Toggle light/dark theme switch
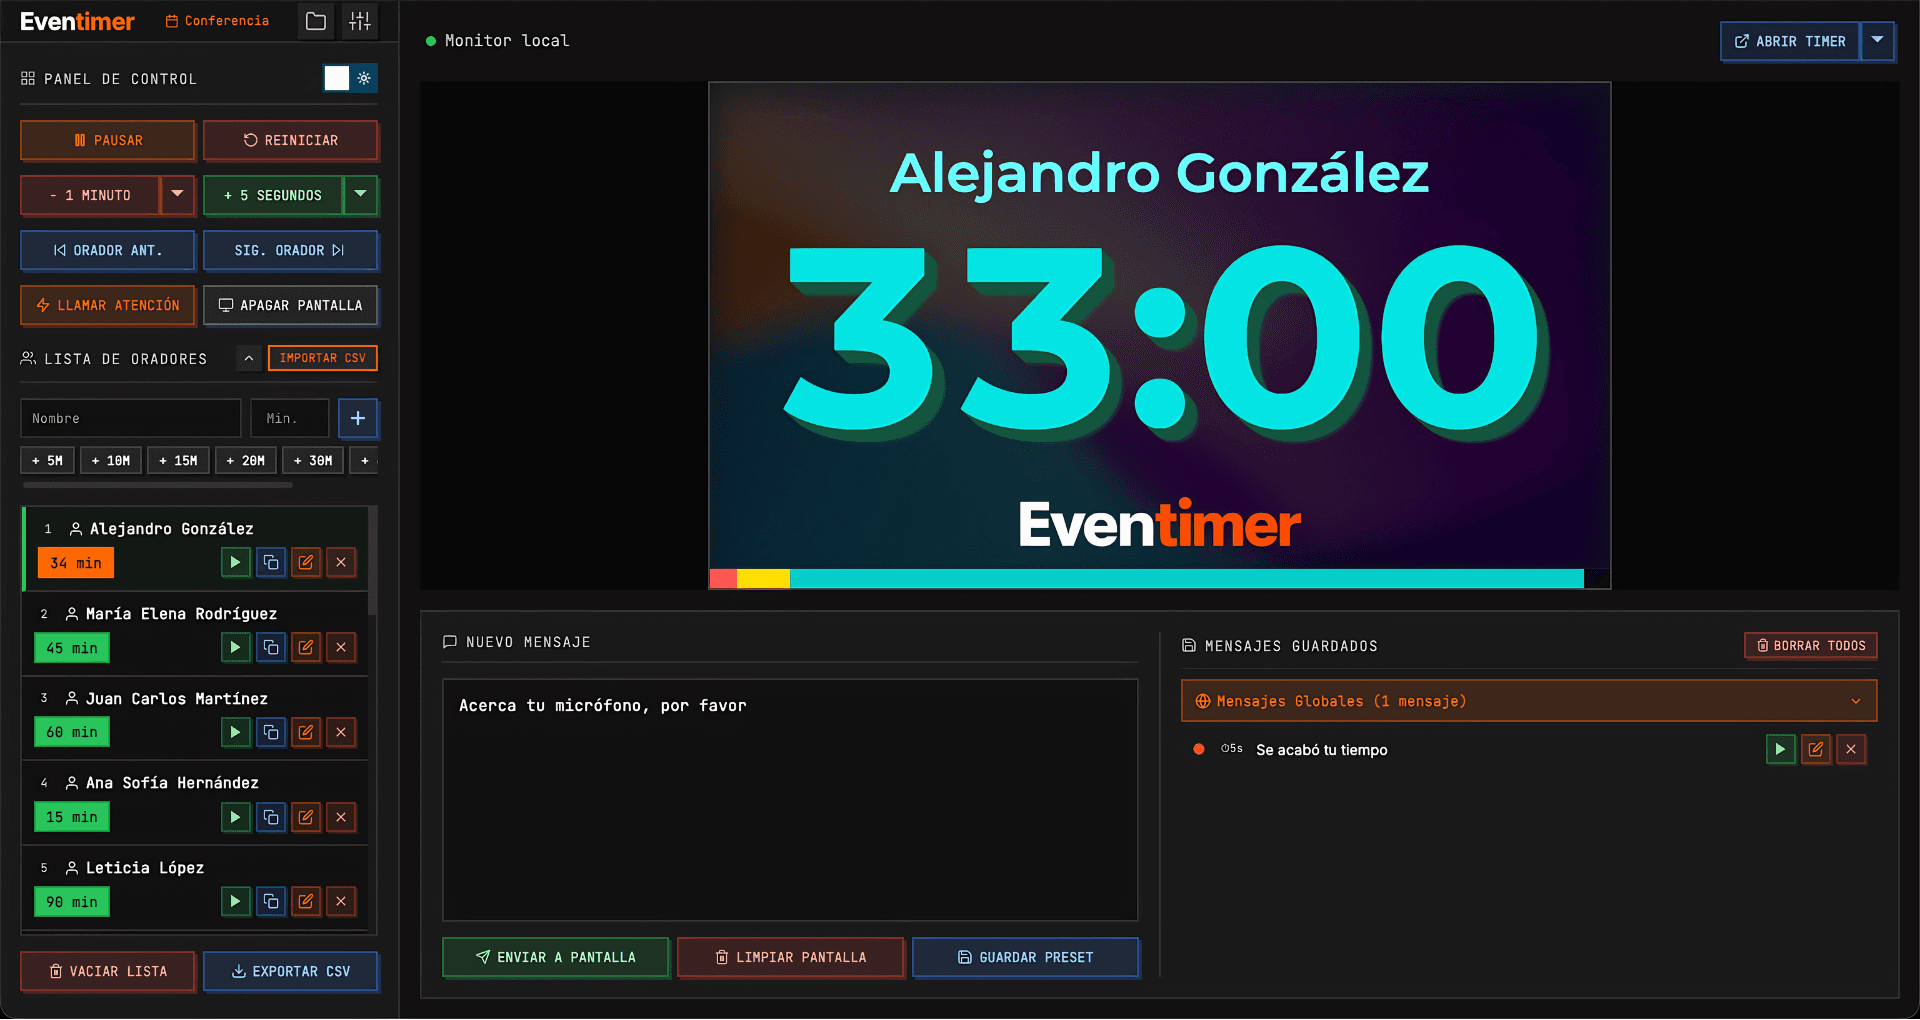Image resolution: width=1920 pixels, height=1020 pixels. [351, 78]
